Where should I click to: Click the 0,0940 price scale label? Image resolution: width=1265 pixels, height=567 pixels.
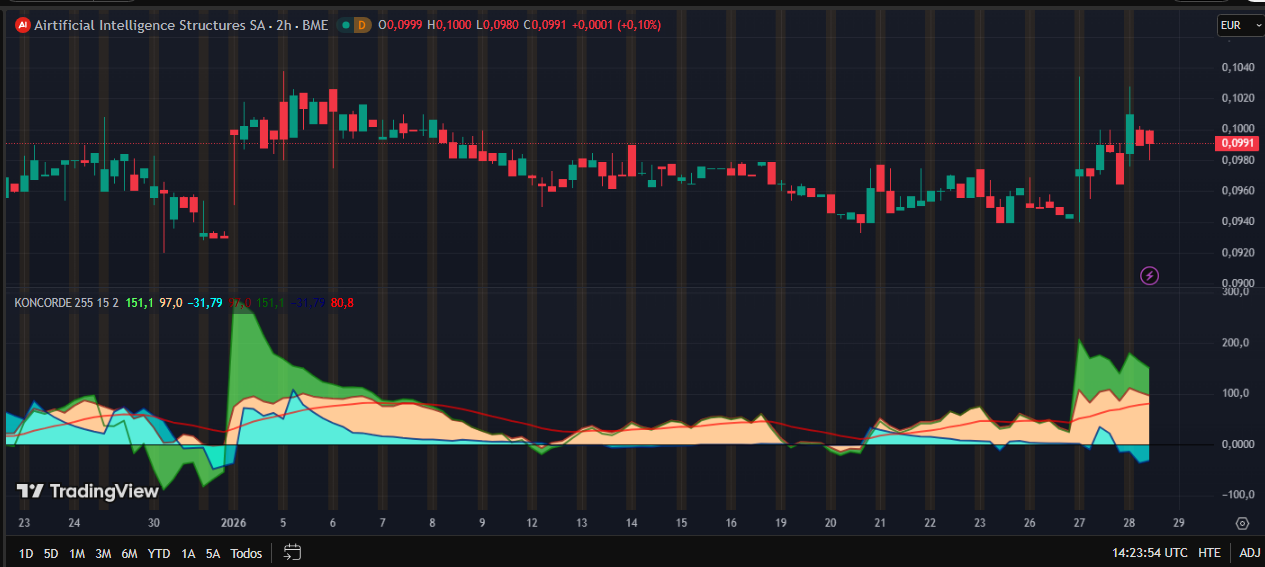[1238, 221]
